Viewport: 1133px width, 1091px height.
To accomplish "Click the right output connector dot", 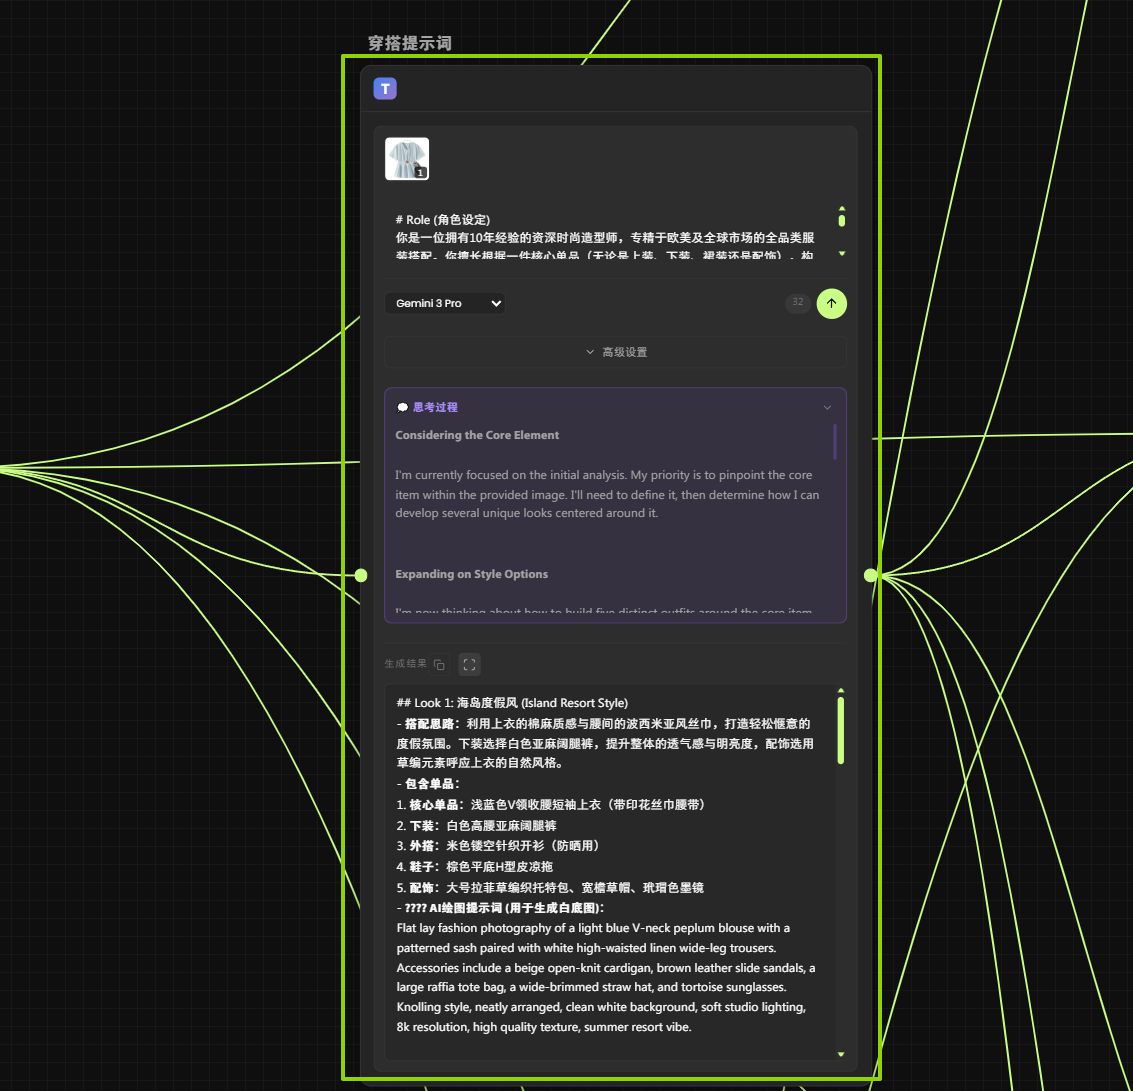I will (x=870, y=575).
